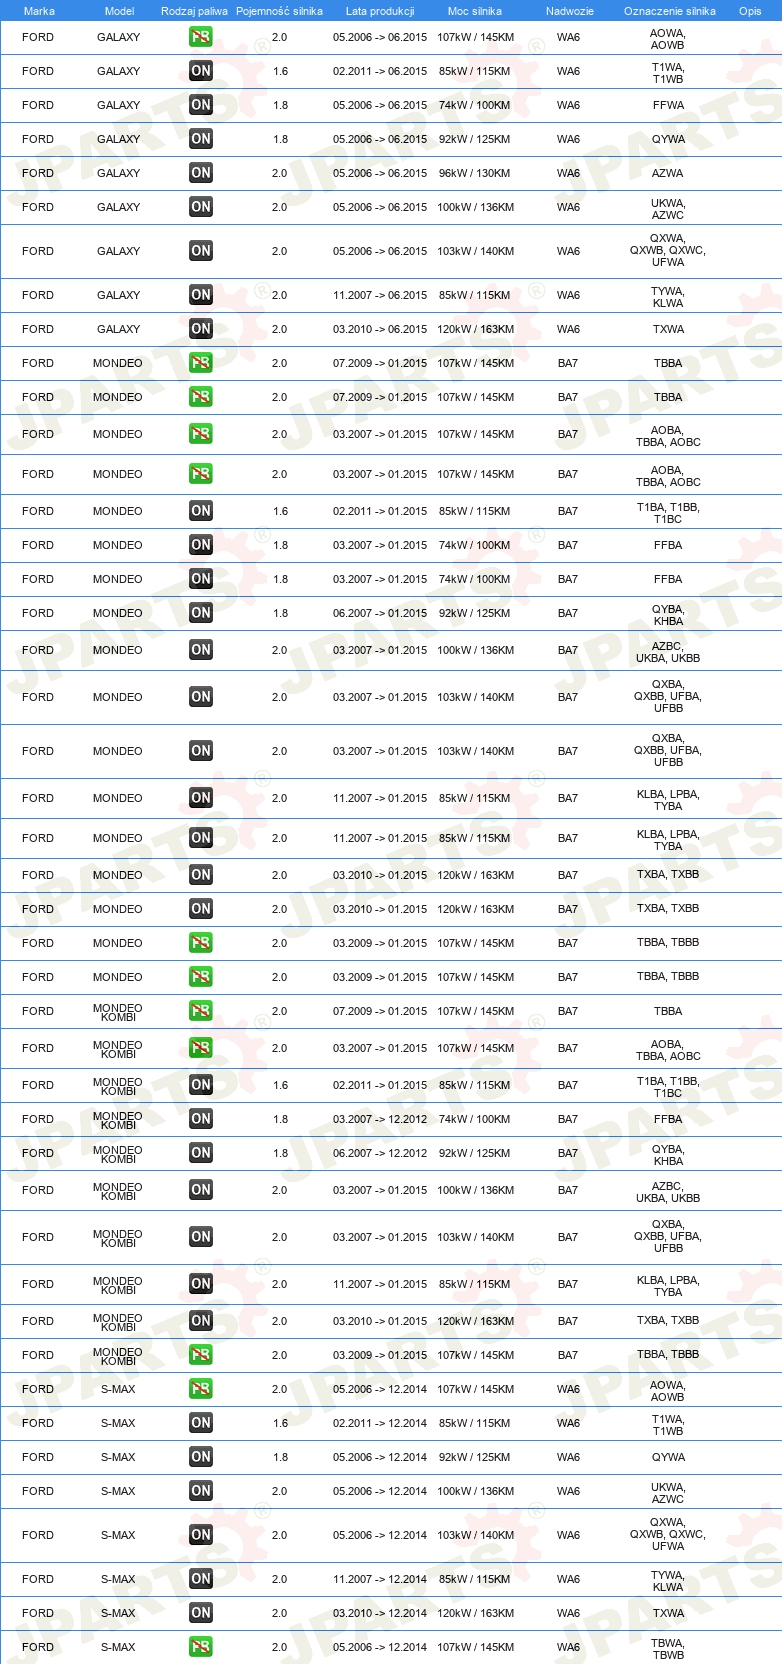Select the engine code TBWA, TBWB
Screen dimensions: 782x1664
(668, 1649)
